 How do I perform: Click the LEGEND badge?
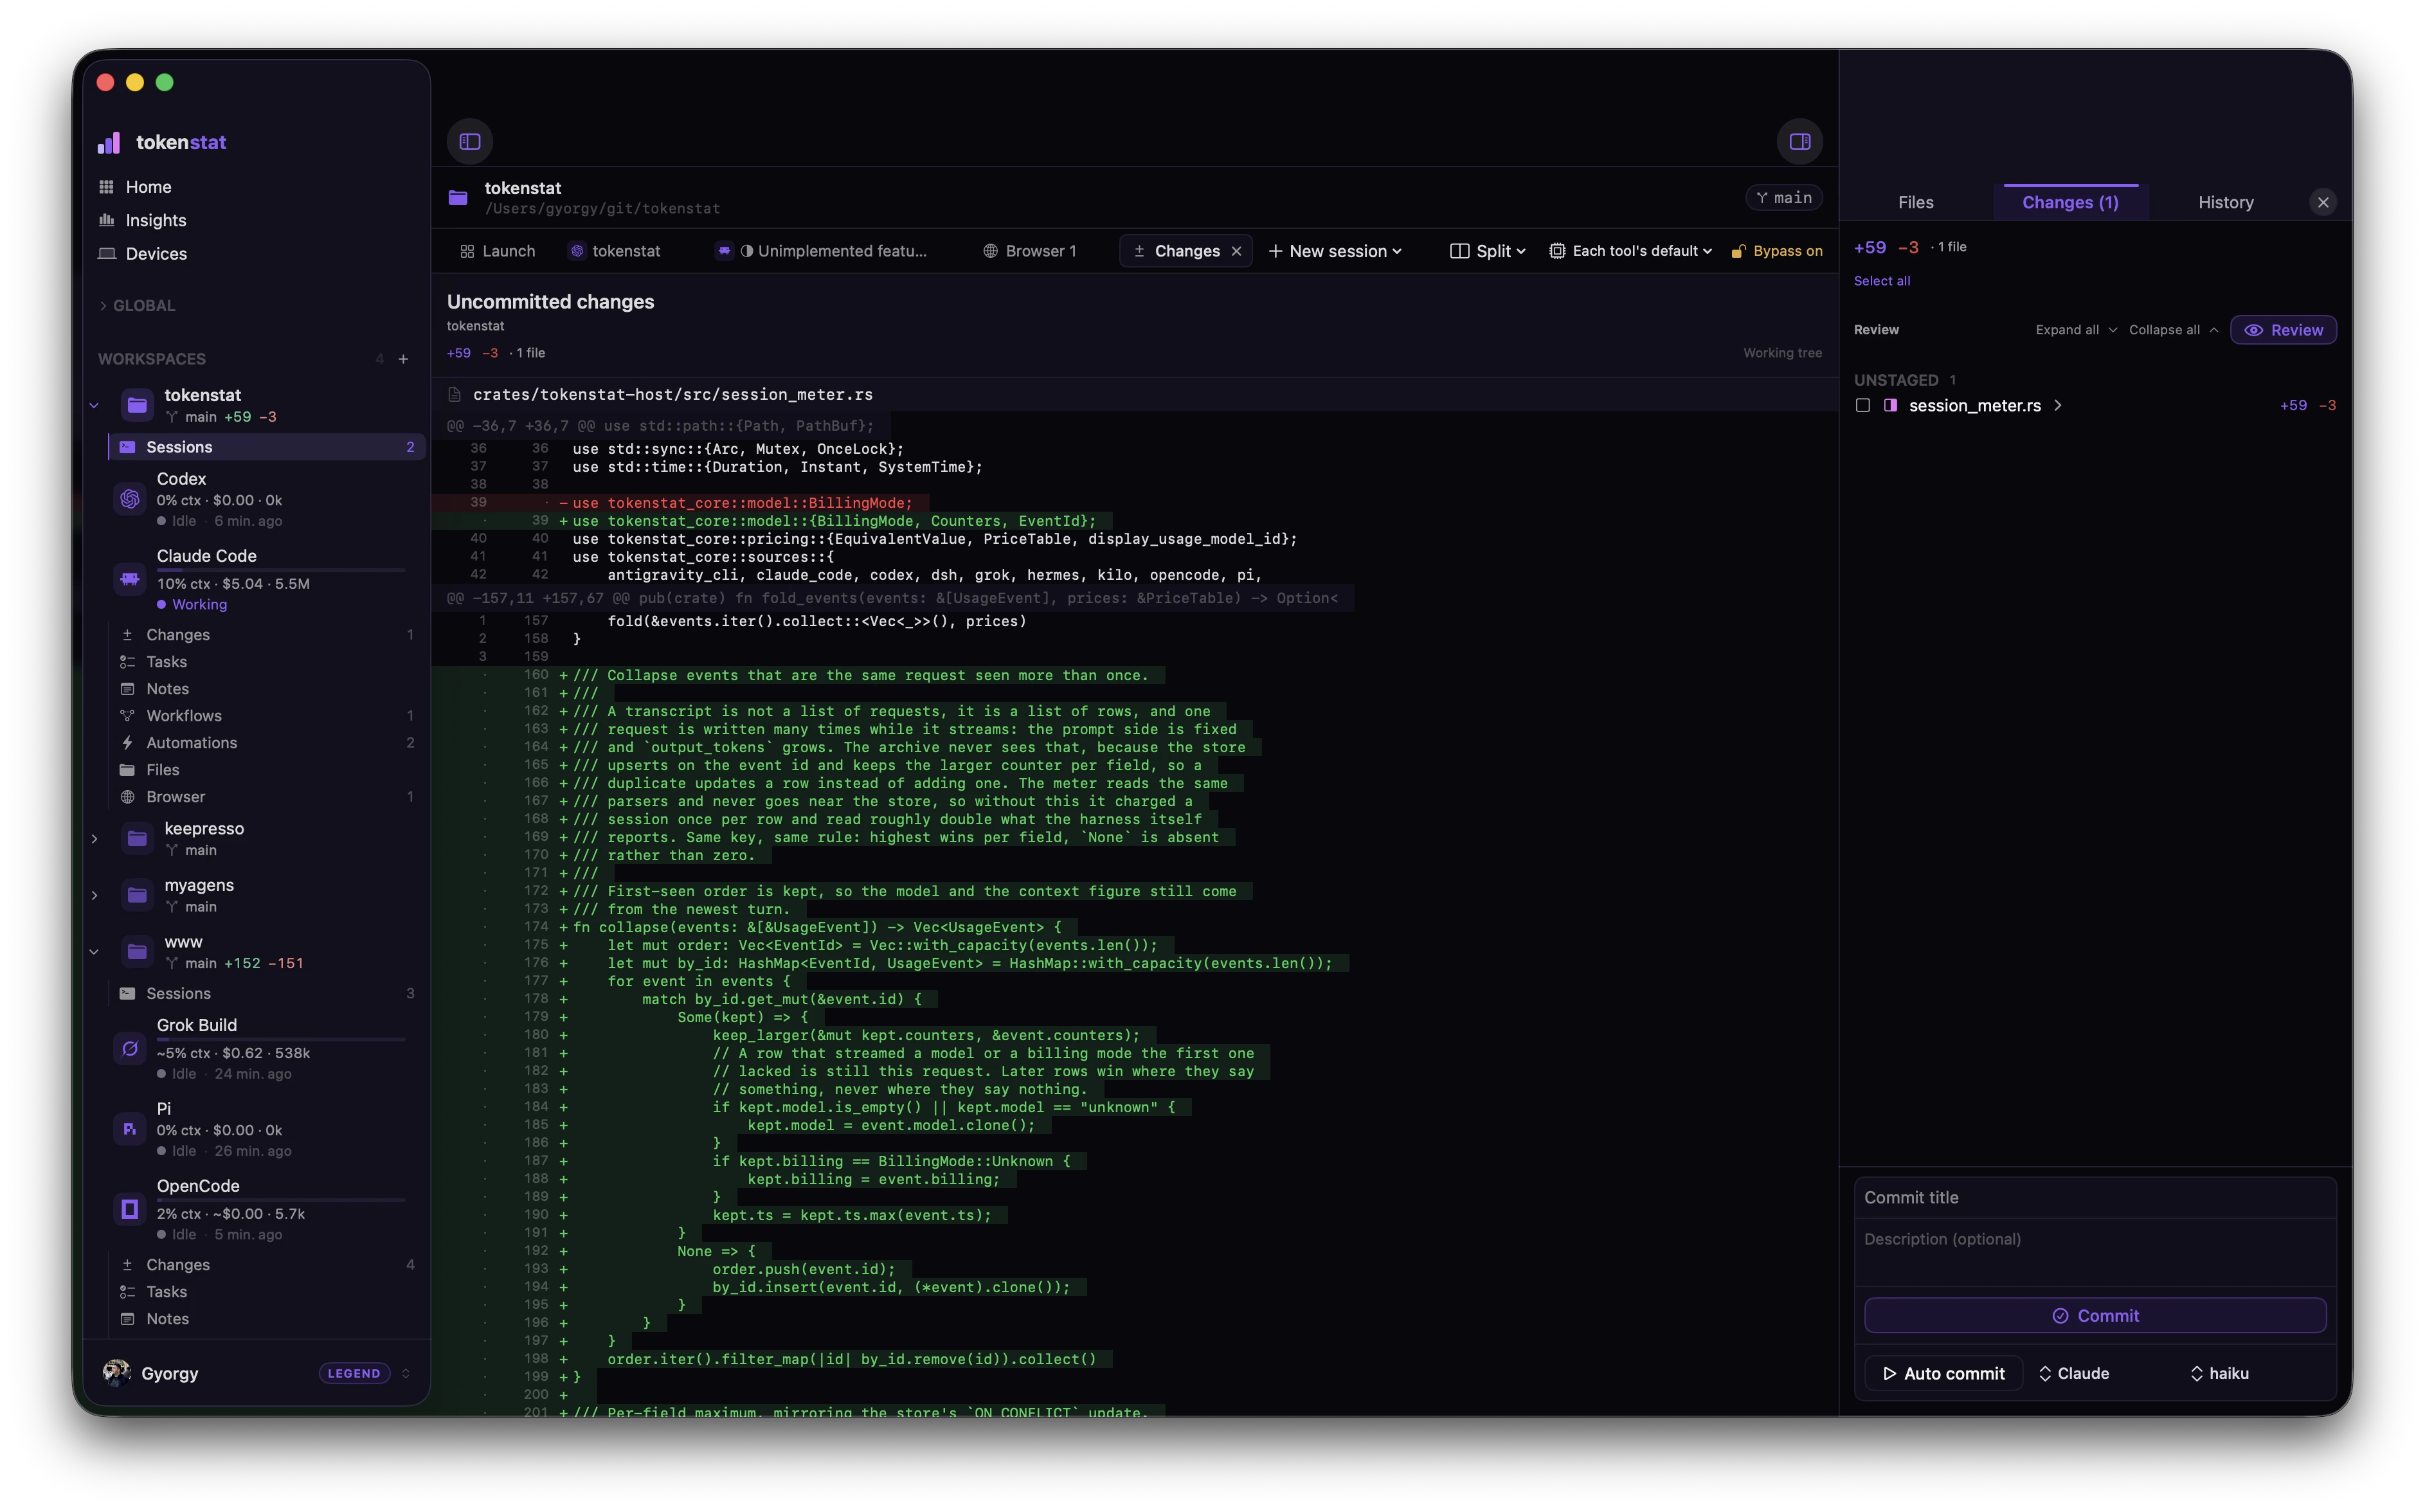click(354, 1373)
